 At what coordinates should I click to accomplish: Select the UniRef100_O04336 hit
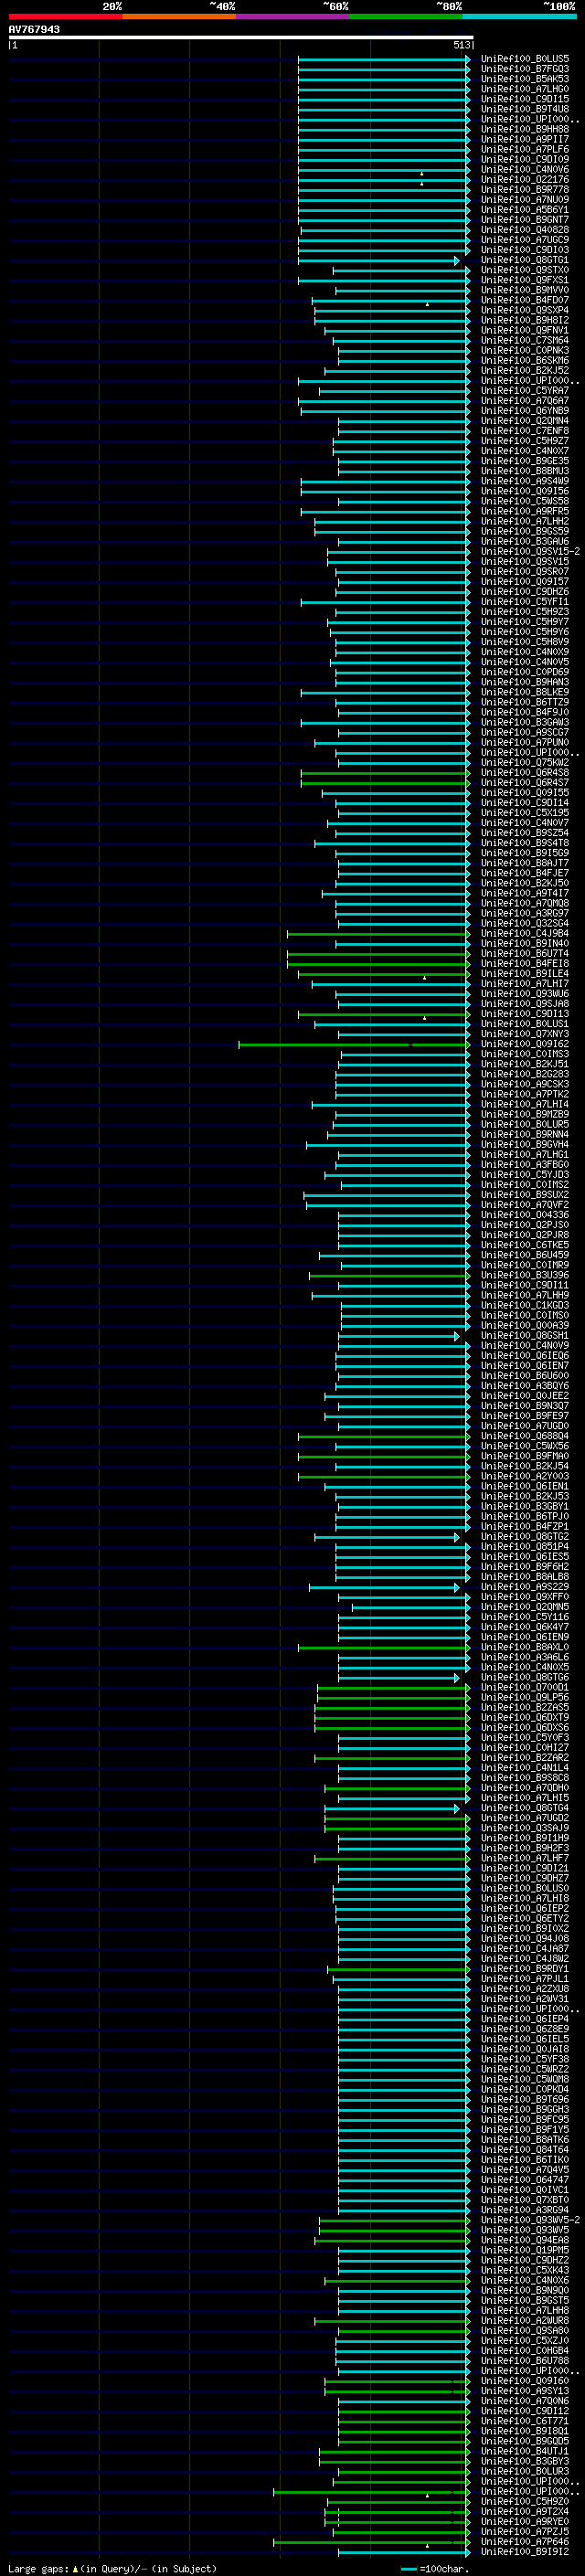525,1215
